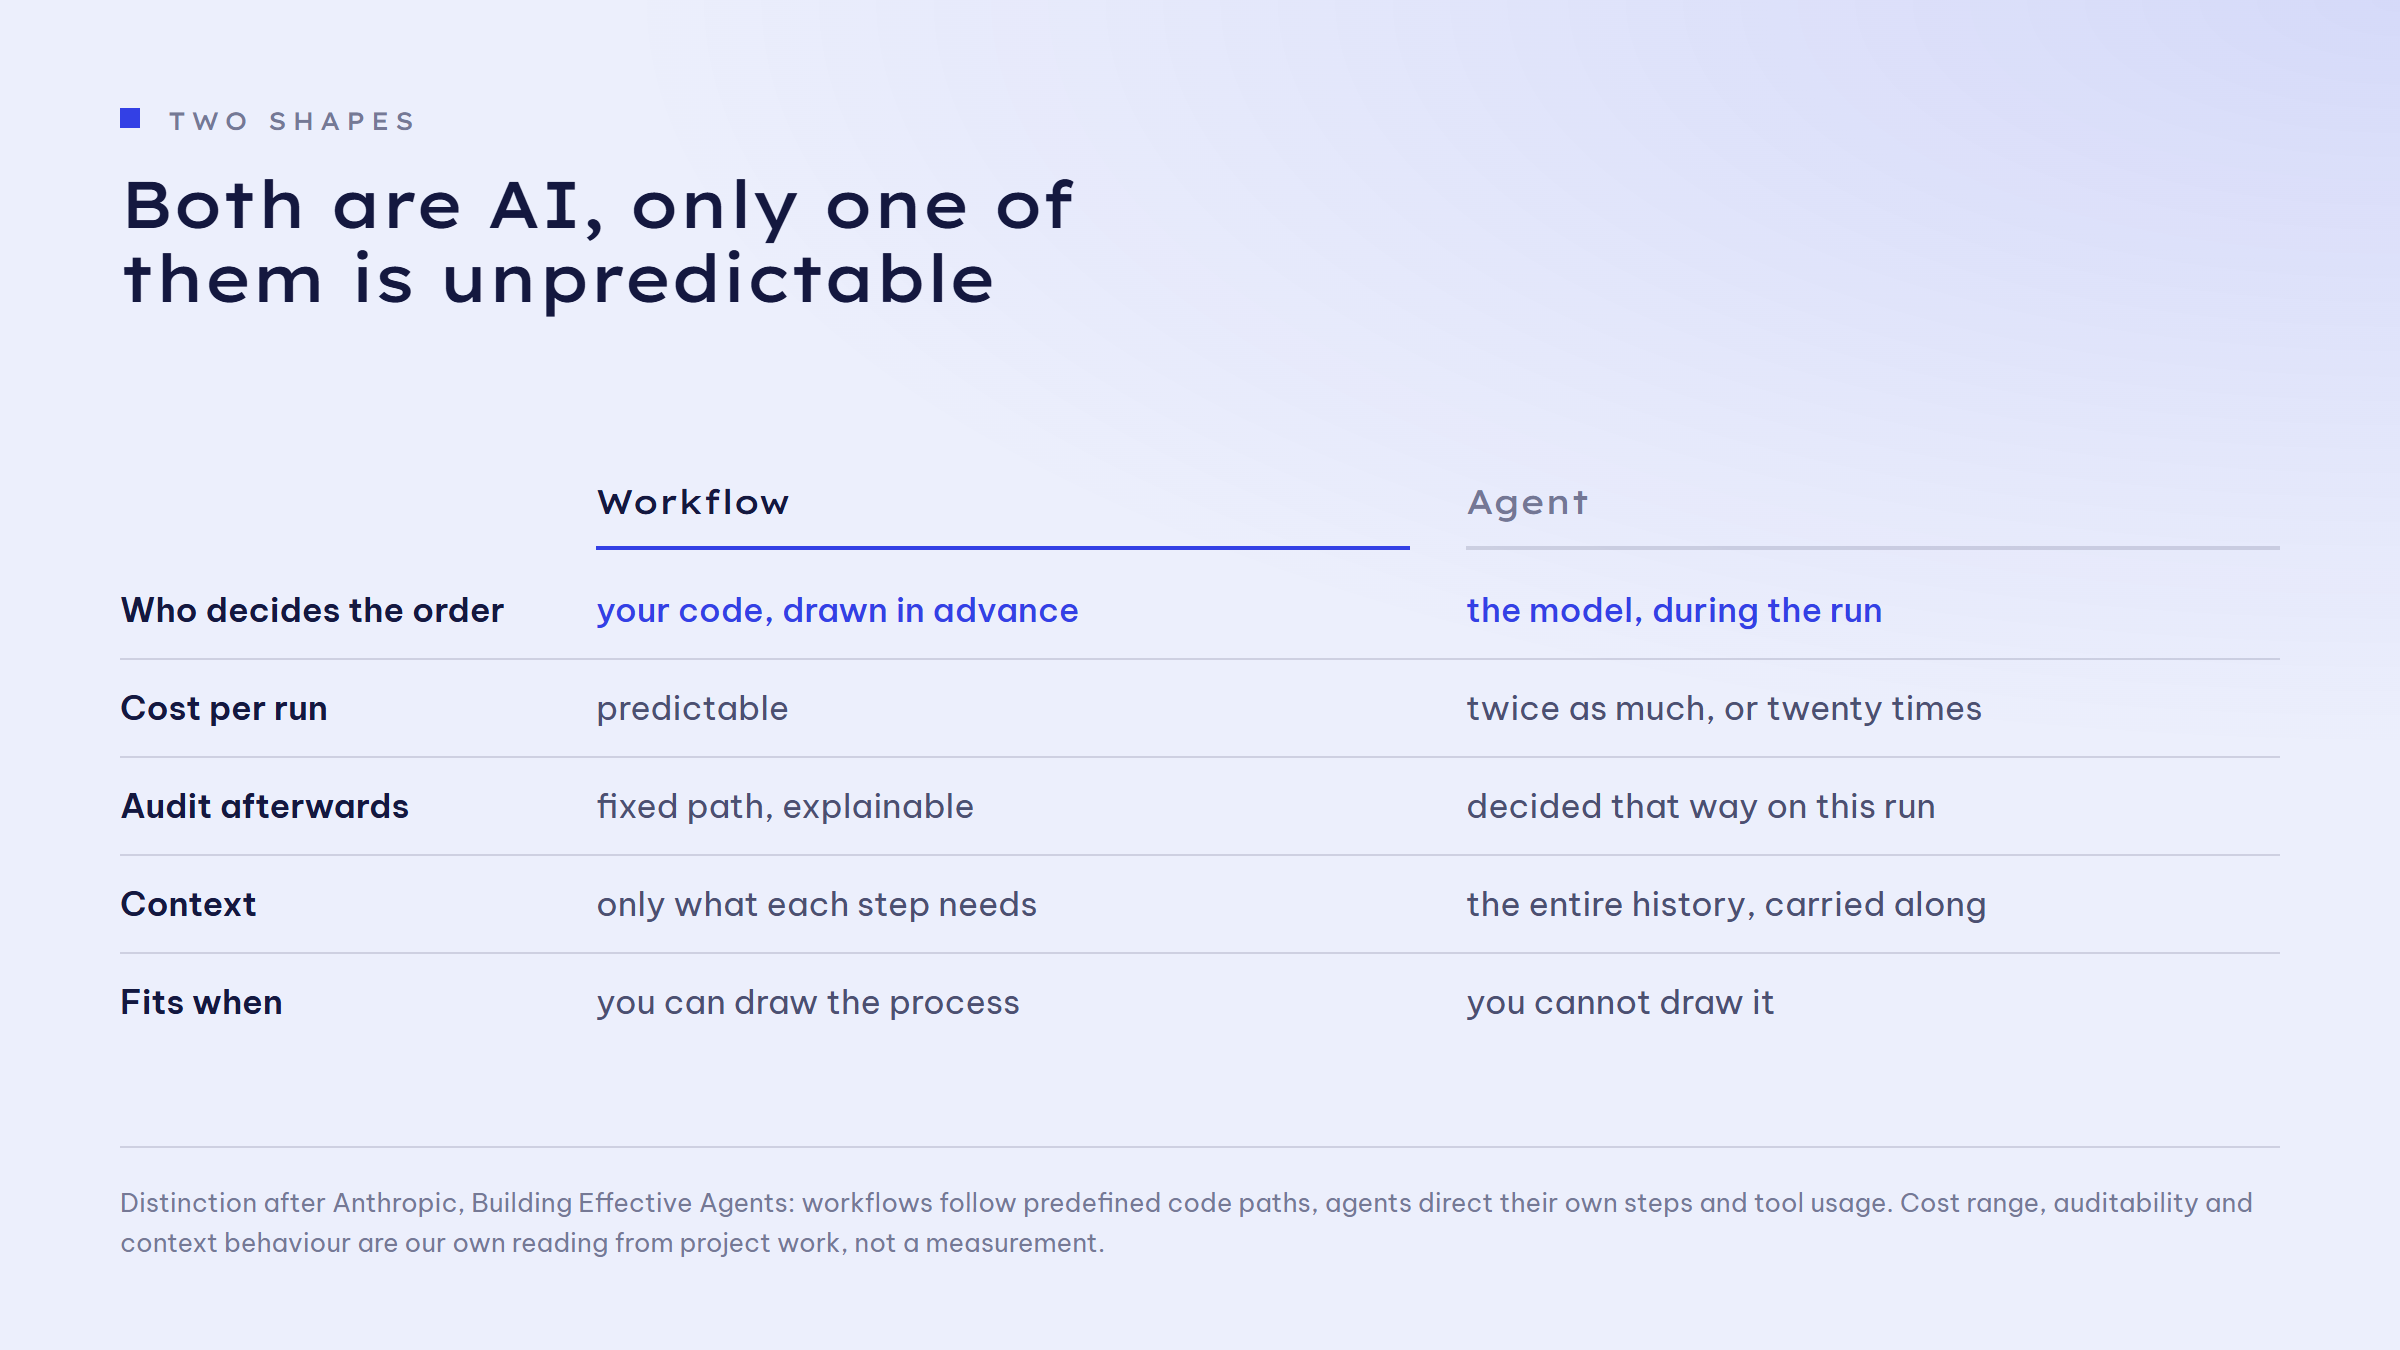Image resolution: width=2400 pixels, height=1350 pixels.
Task: Select the 'Cost per run' row label
Action: pyautogui.click(x=224, y=709)
